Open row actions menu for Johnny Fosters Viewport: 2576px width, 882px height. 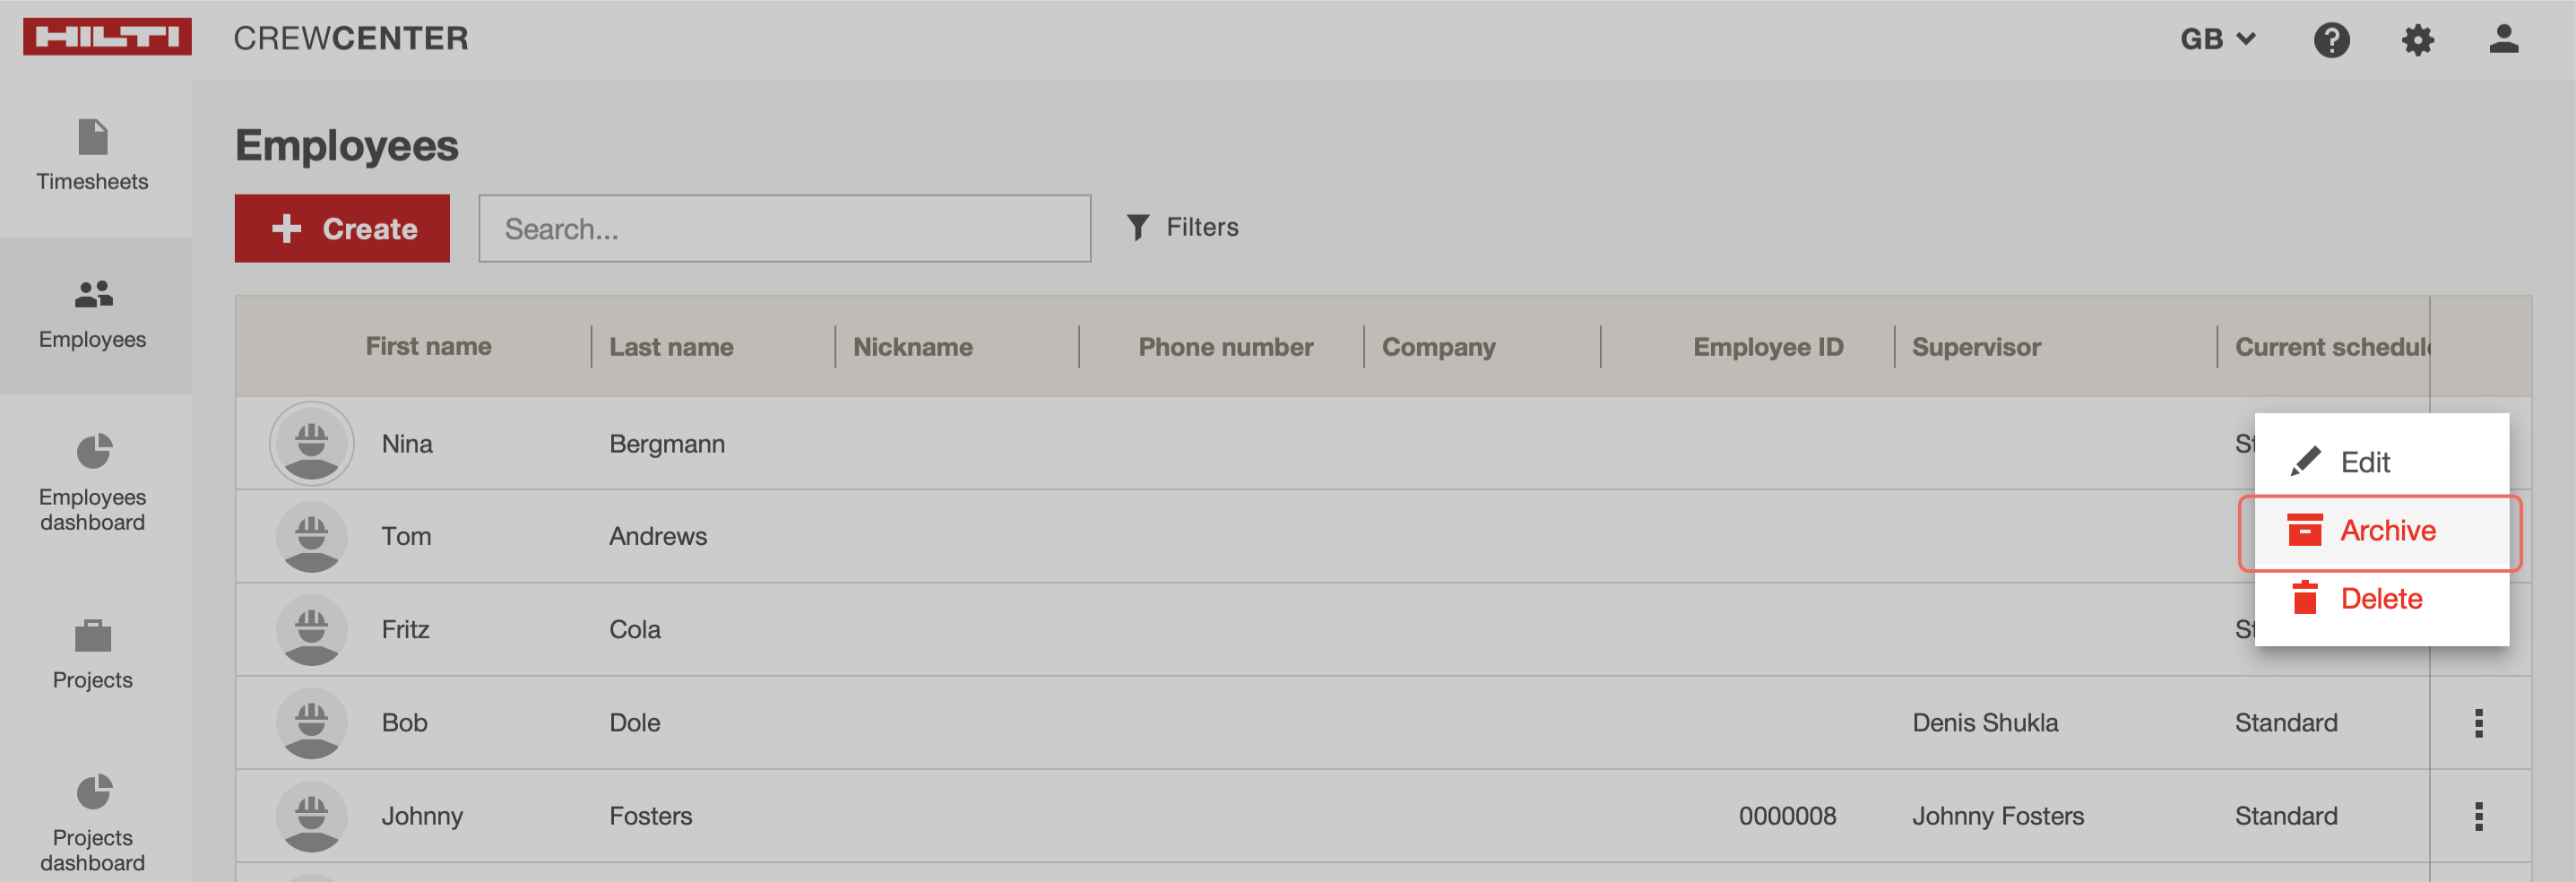[2478, 816]
